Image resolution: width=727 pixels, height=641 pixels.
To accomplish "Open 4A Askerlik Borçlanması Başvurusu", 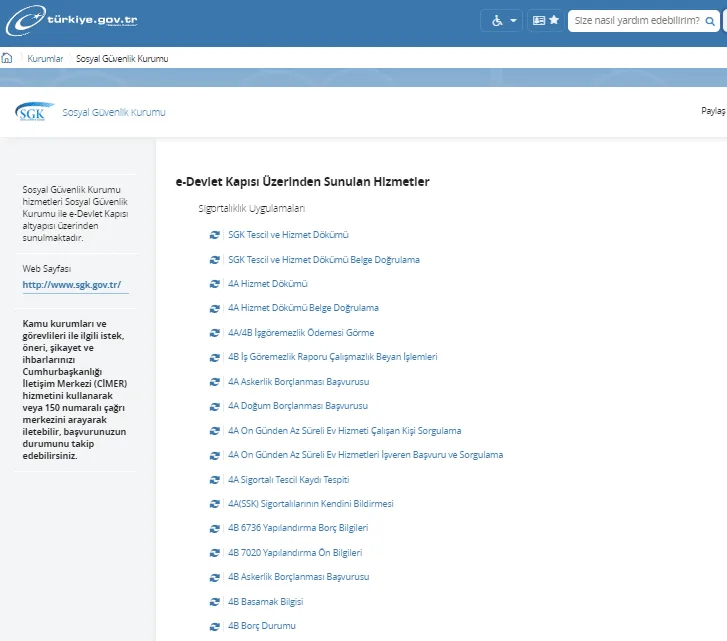I will pyautogui.click(x=299, y=381).
